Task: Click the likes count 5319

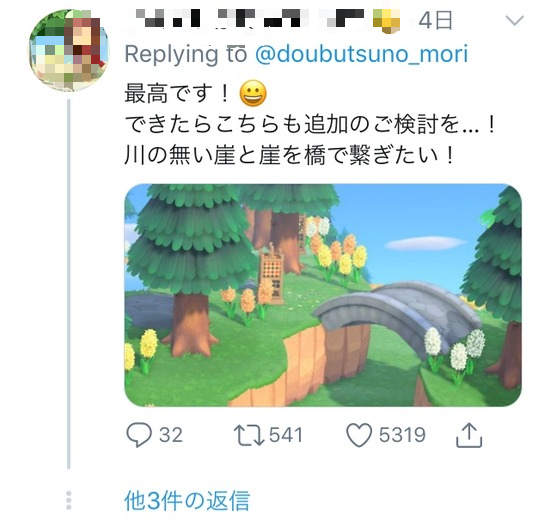Action: coord(402,435)
